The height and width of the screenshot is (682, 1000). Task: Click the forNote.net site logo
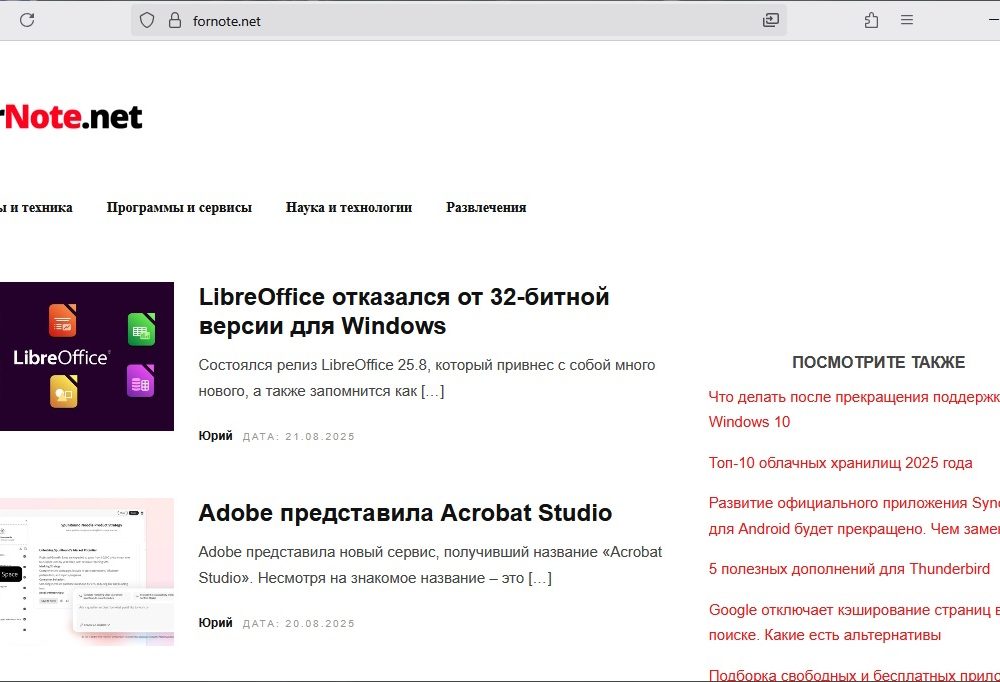(x=72, y=117)
